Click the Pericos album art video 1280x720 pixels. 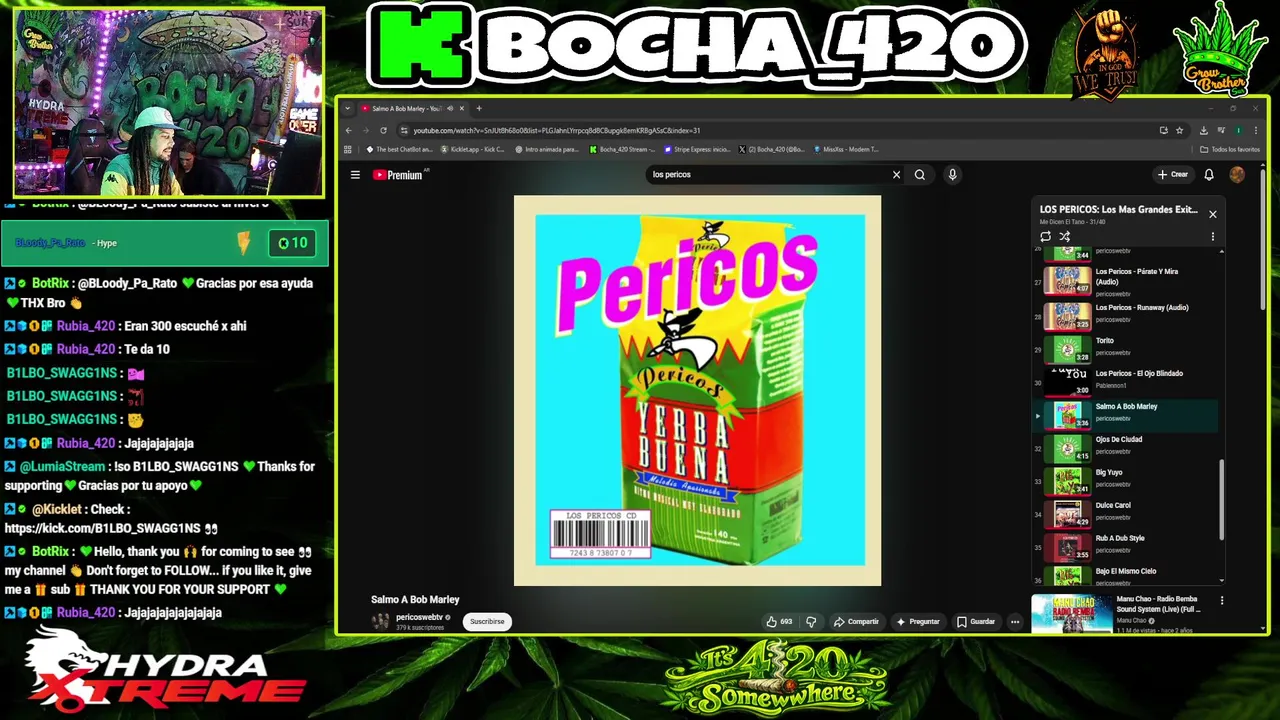(697, 390)
